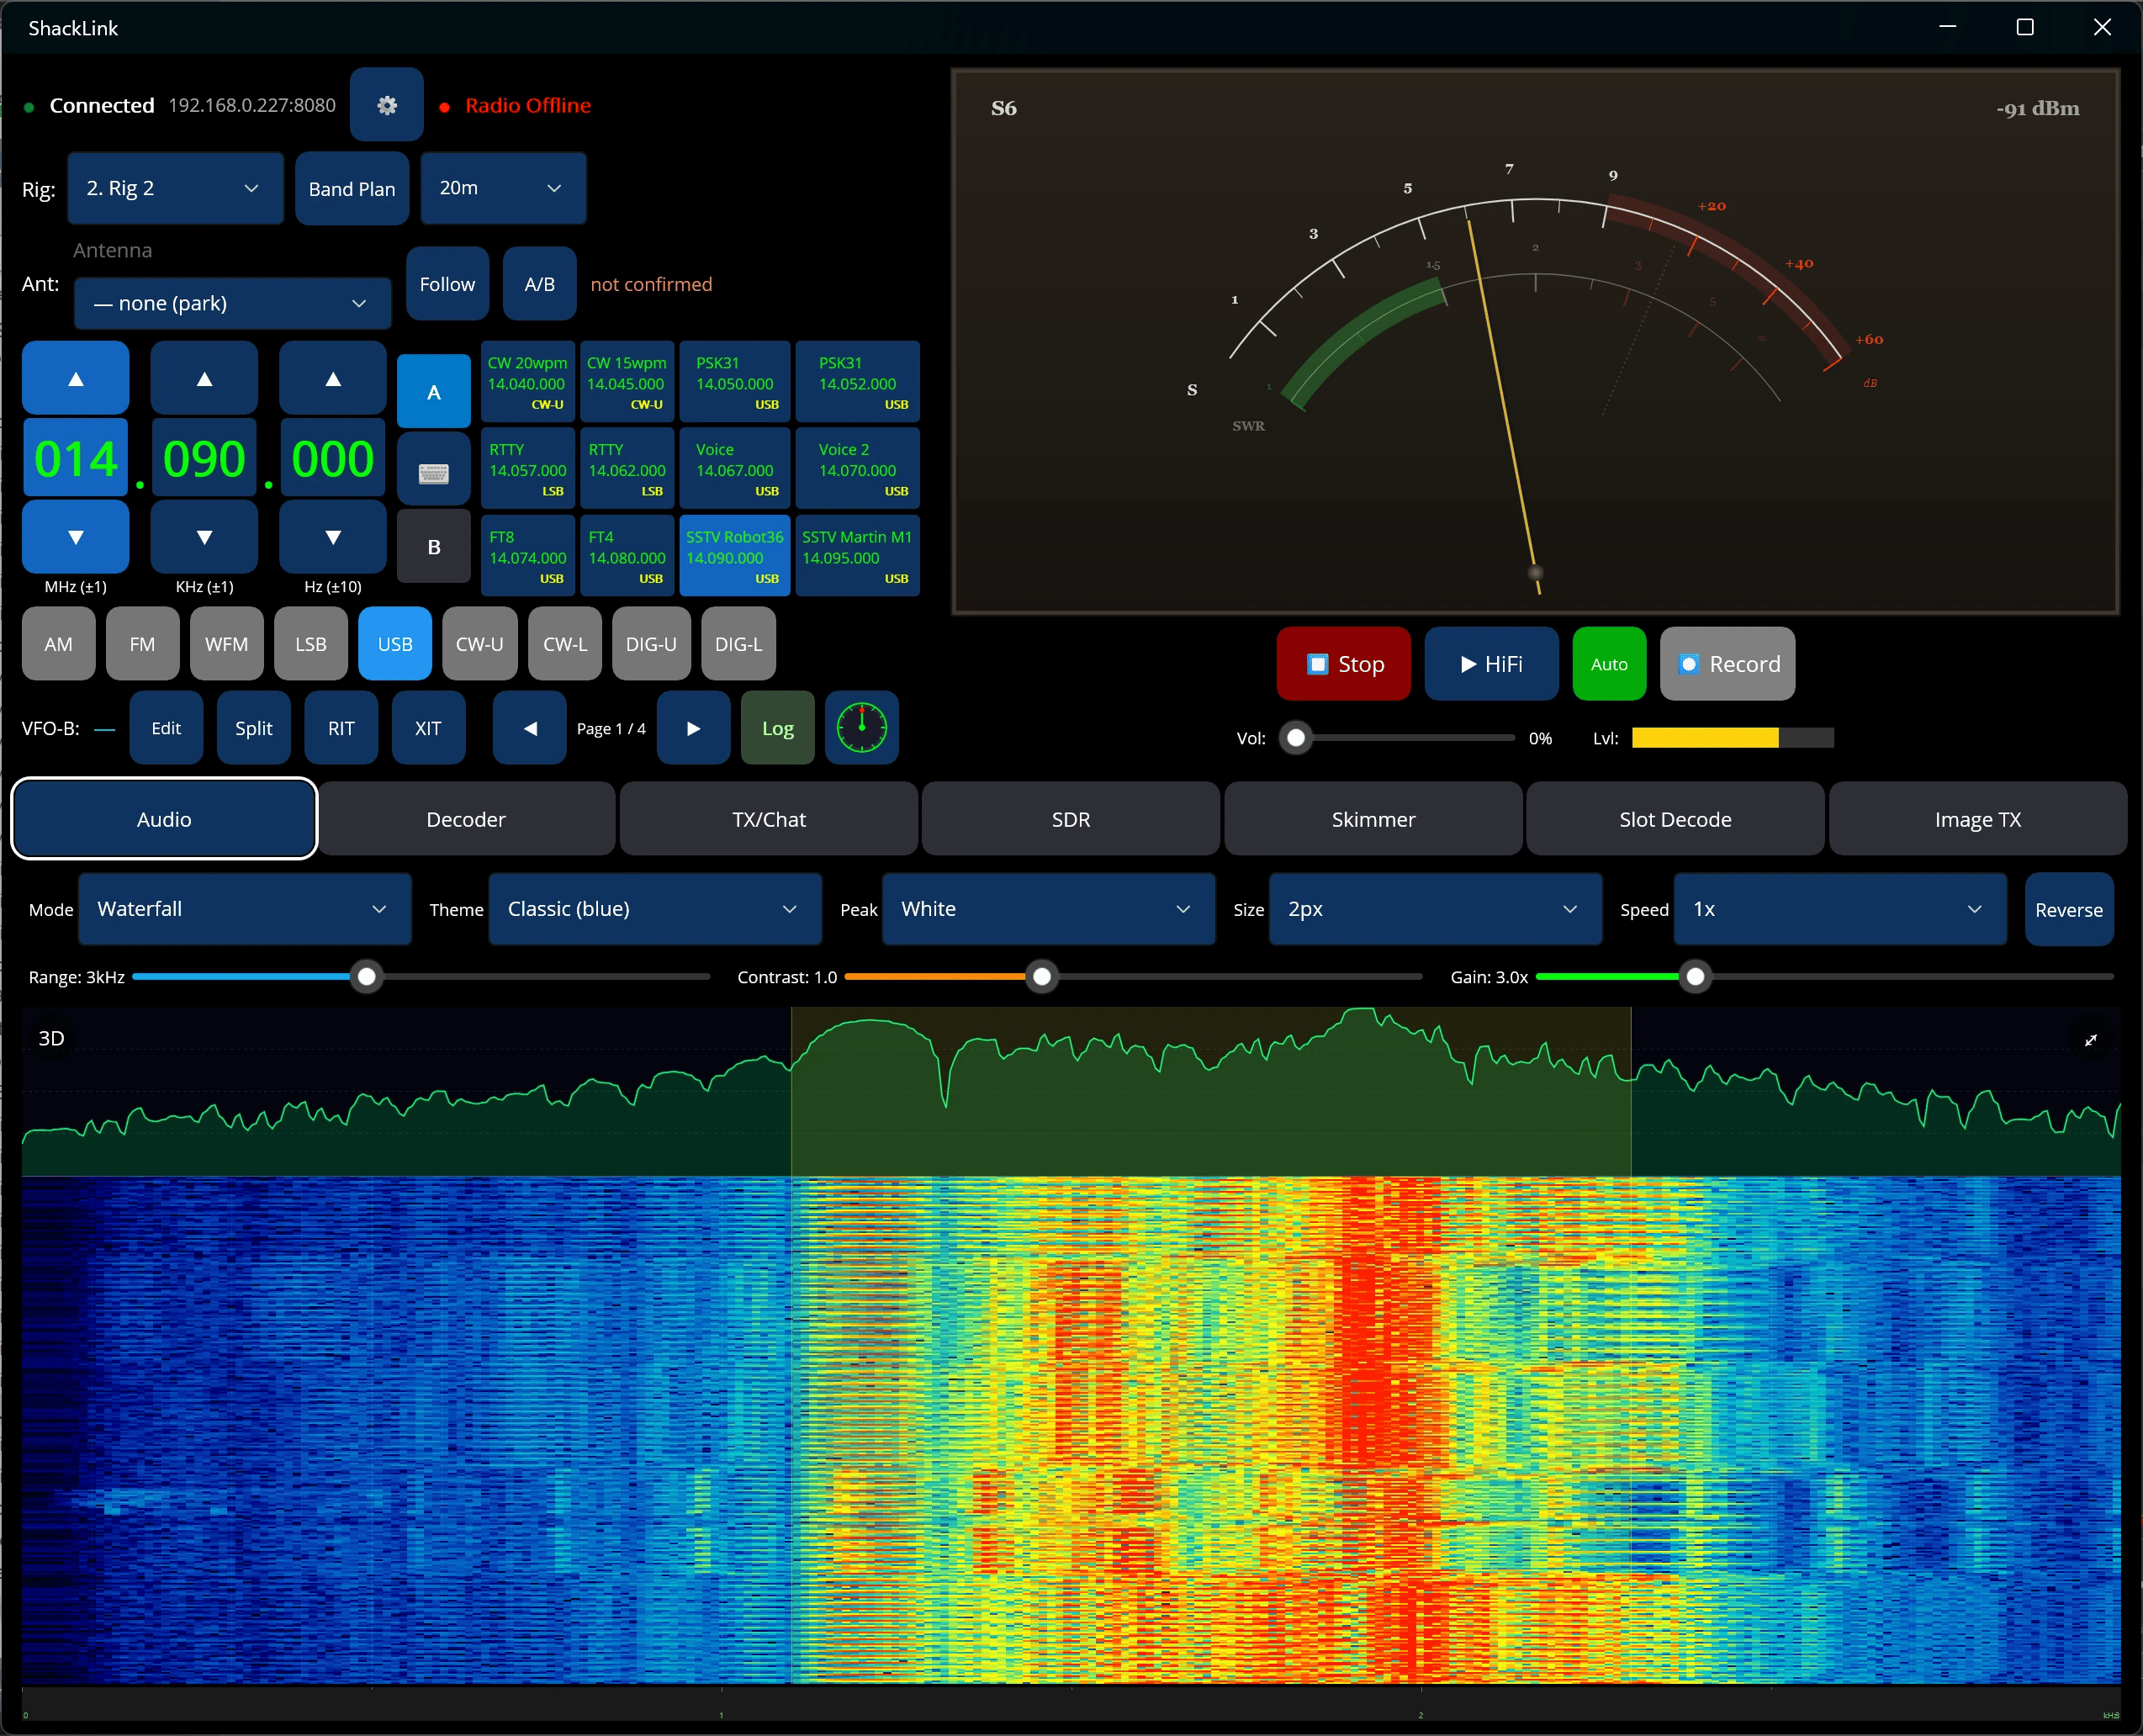Select the Voice 2 14.070.000 memory
This screenshot has height=1736, width=2143.
(x=857, y=469)
